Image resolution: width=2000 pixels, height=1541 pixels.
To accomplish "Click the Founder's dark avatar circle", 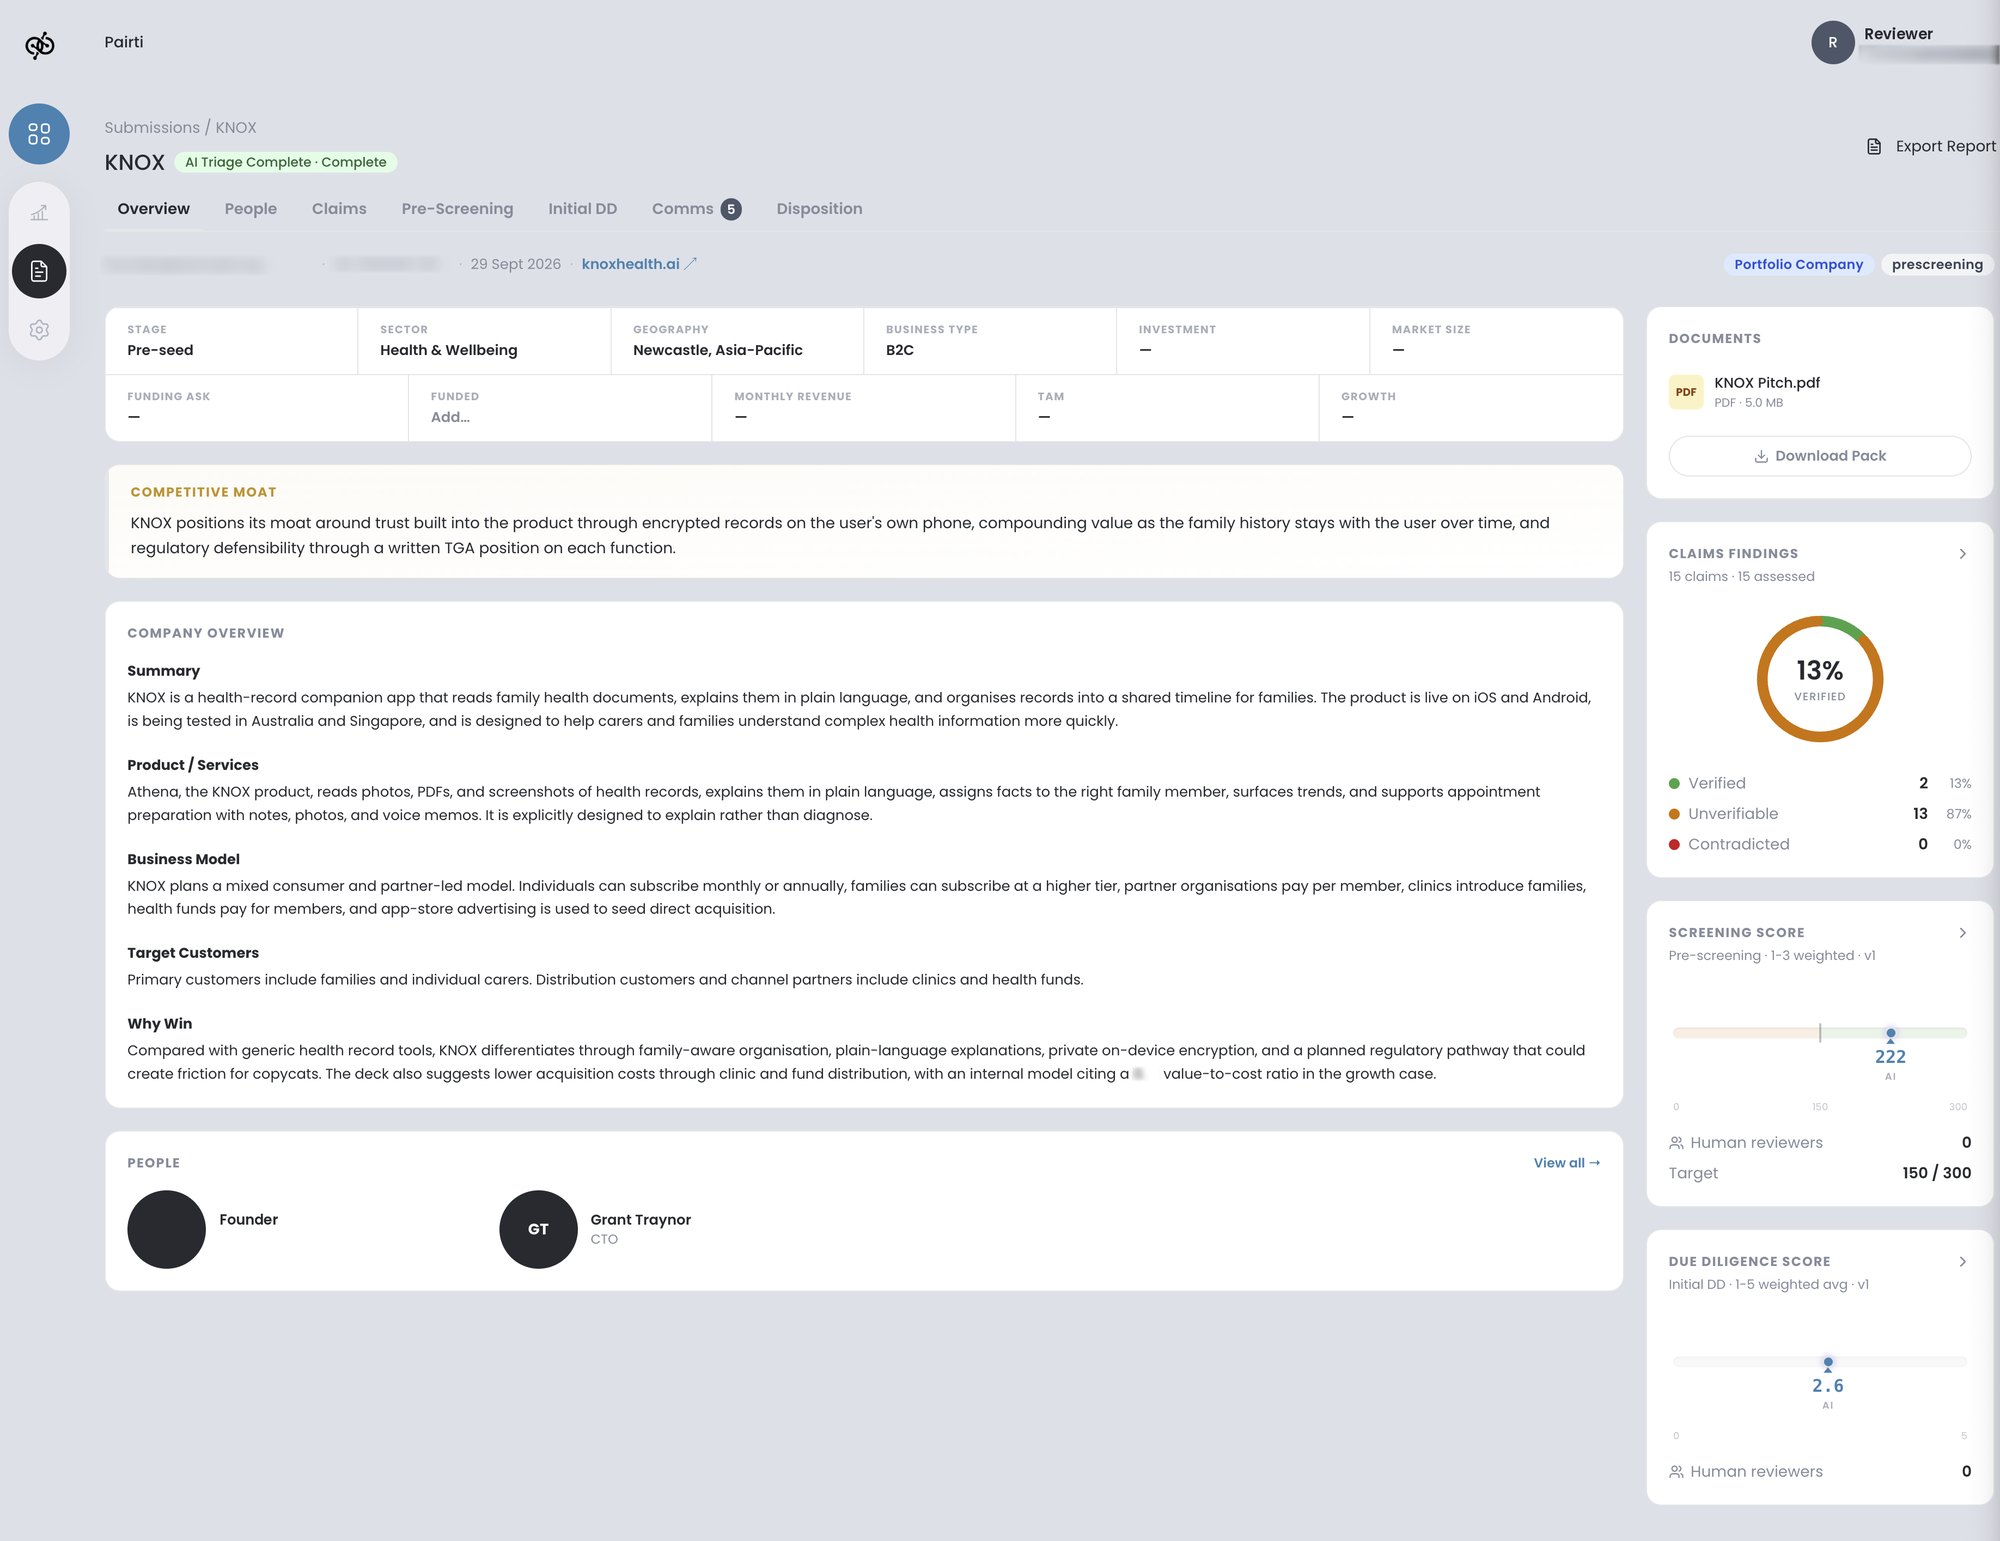I will (x=166, y=1229).
